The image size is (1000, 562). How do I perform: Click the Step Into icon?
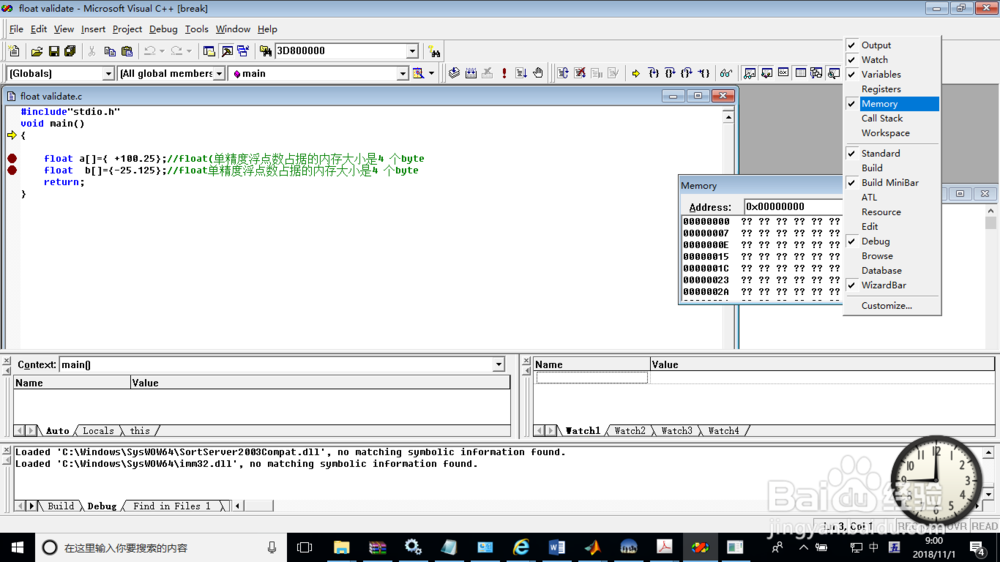[x=653, y=73]
